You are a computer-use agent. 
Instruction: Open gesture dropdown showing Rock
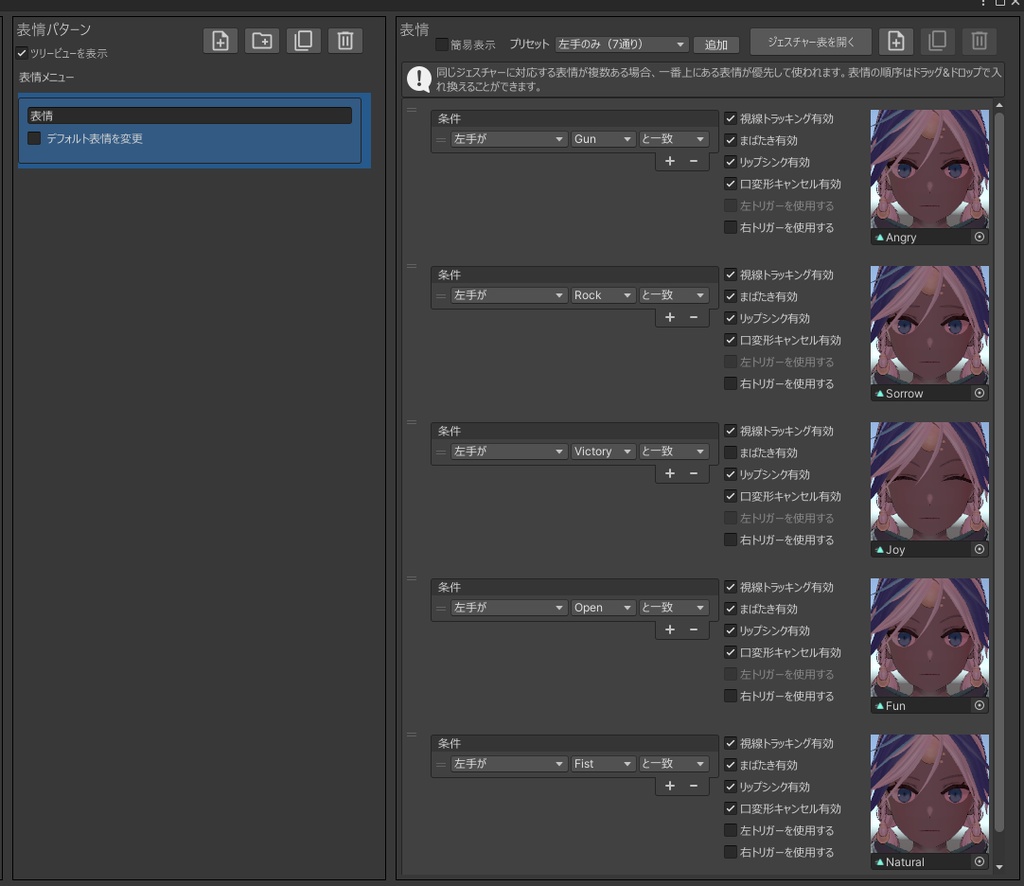point(602,295)
